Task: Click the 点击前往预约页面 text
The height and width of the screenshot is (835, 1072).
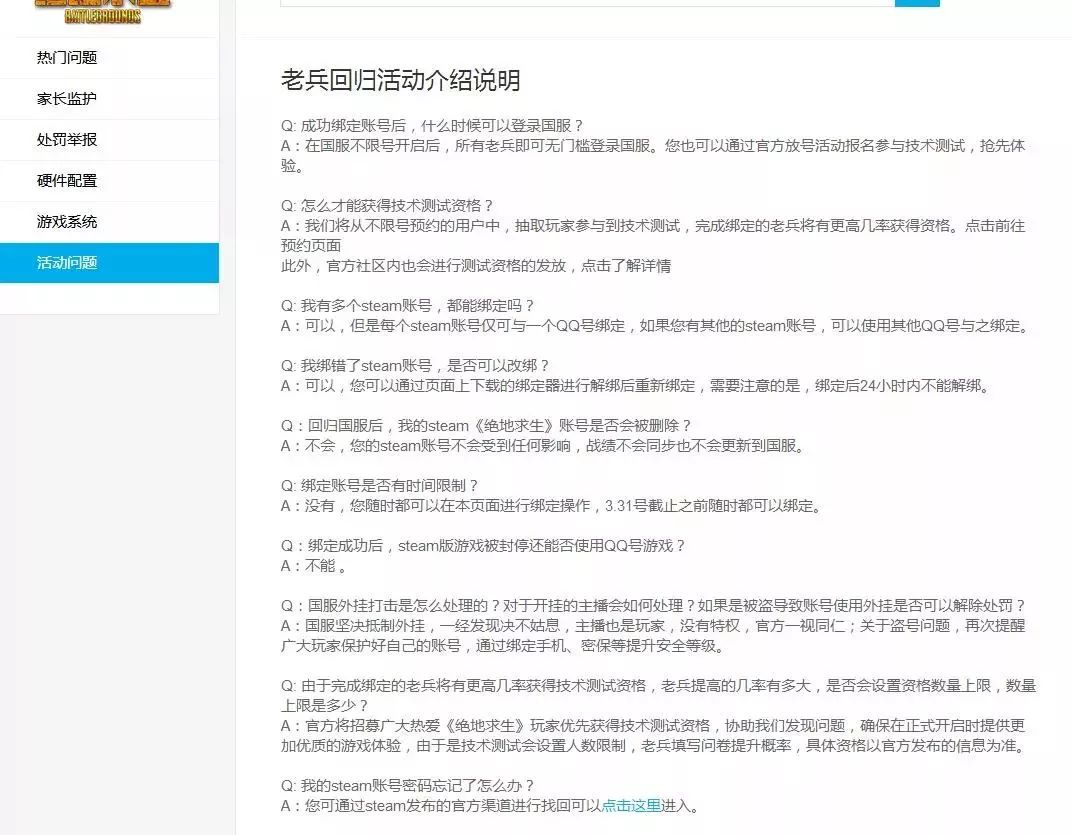Action: coord(653,235)
